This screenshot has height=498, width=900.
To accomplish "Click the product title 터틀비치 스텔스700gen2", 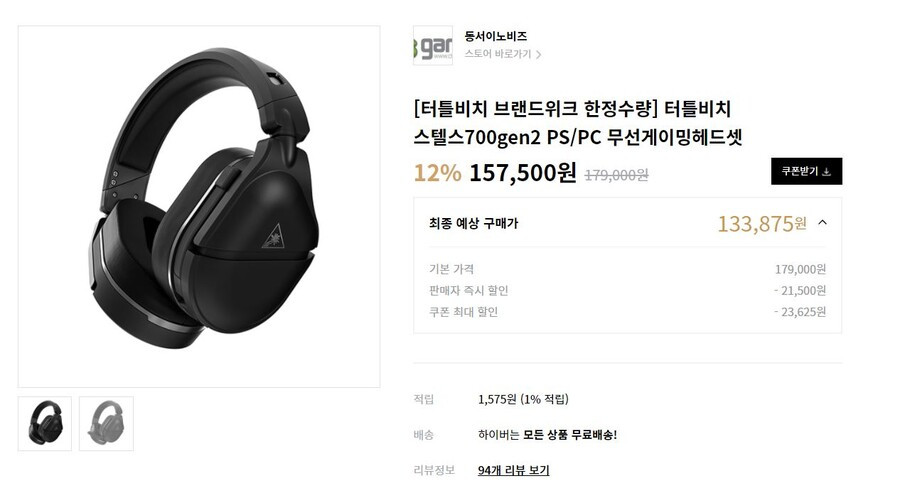I will tap(577, 123).
